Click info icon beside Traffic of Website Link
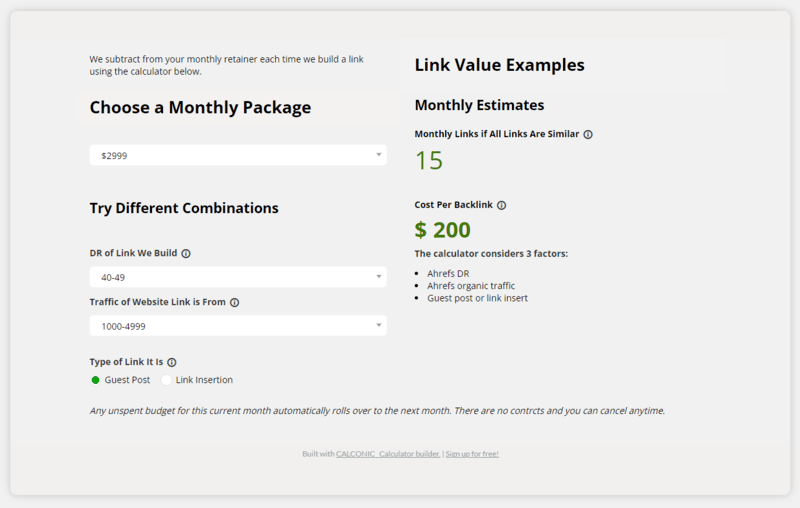 coord(235,302)
